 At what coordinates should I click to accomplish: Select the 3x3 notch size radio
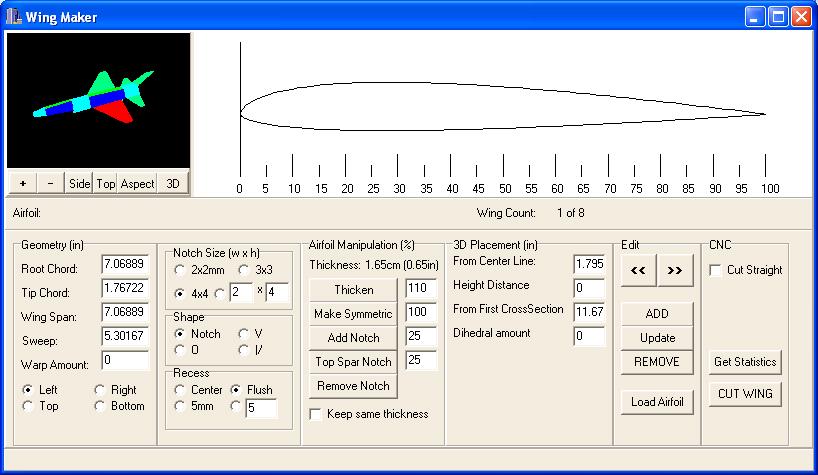(244, 270)
